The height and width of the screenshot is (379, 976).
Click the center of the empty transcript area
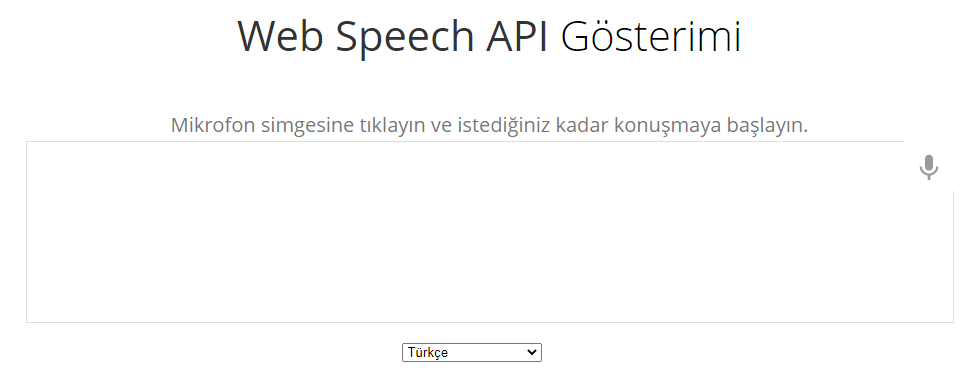click(x=489, y=232)
